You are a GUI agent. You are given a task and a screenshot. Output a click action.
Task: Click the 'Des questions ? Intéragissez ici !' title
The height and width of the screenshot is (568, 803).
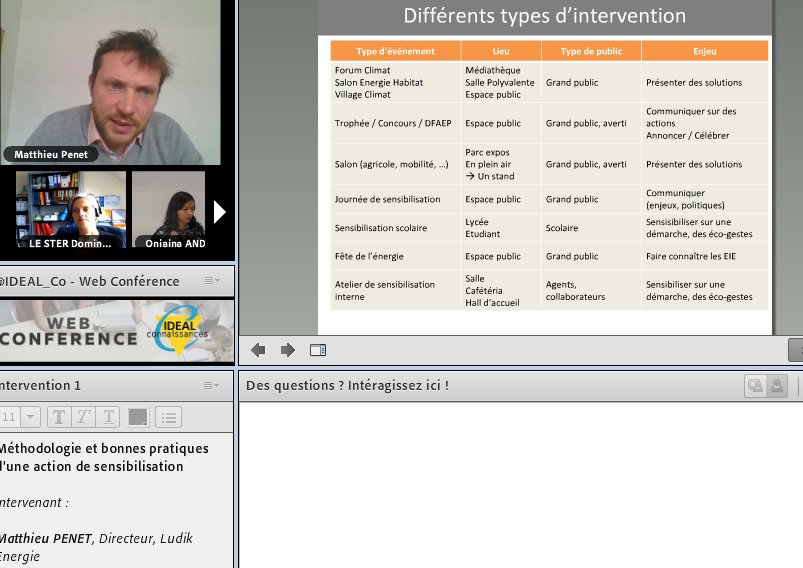347,385
